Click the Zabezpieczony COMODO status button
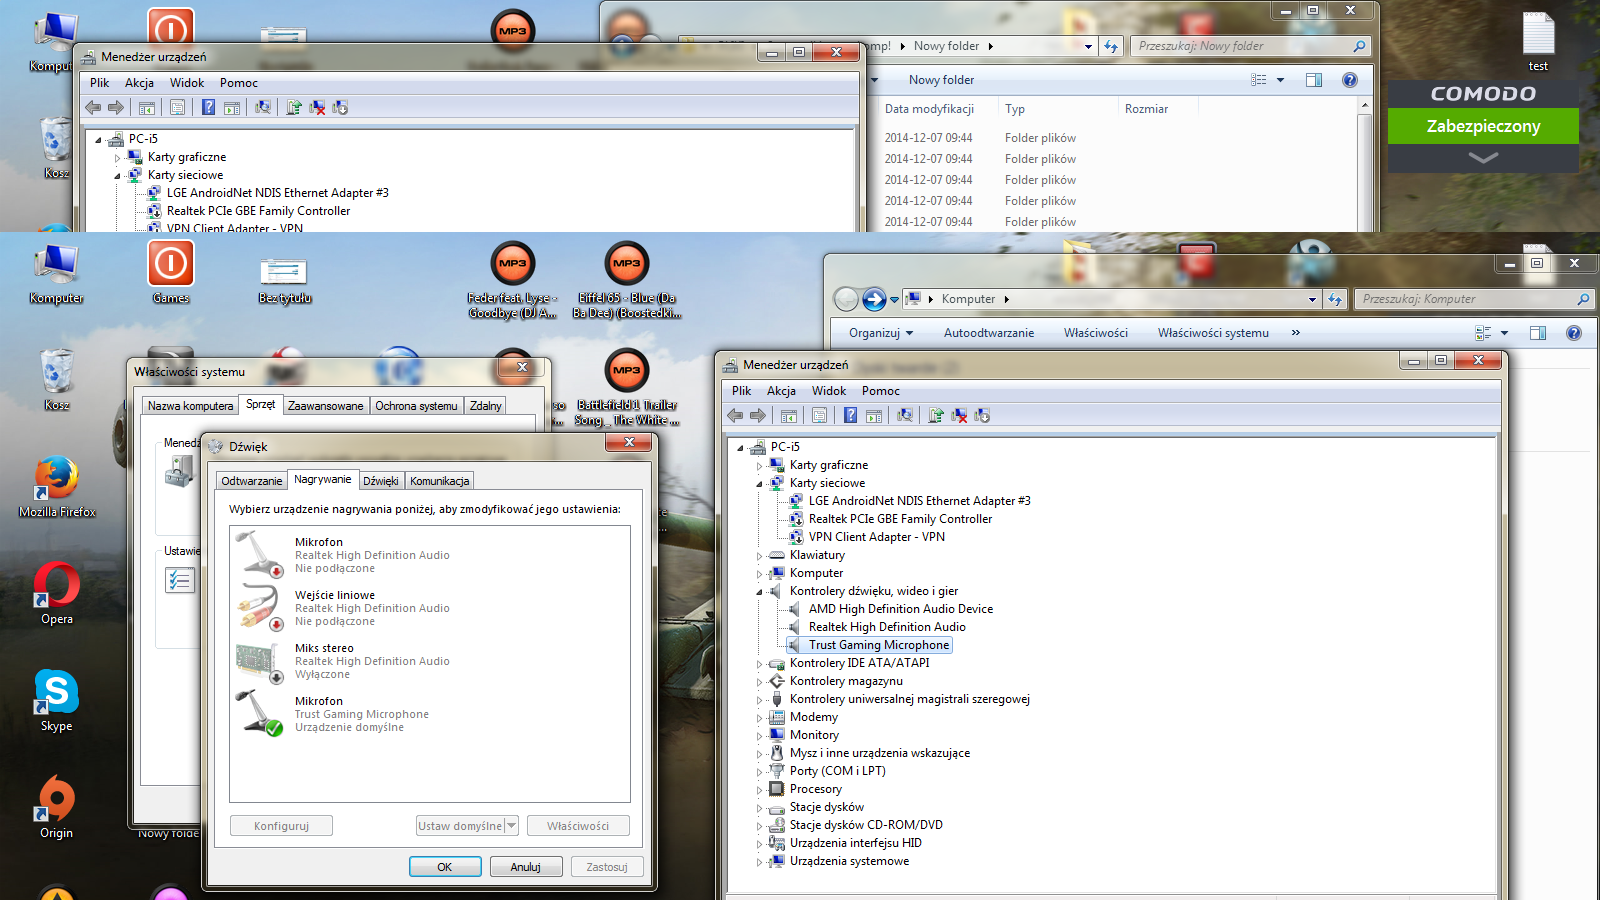 point(1483,126)
